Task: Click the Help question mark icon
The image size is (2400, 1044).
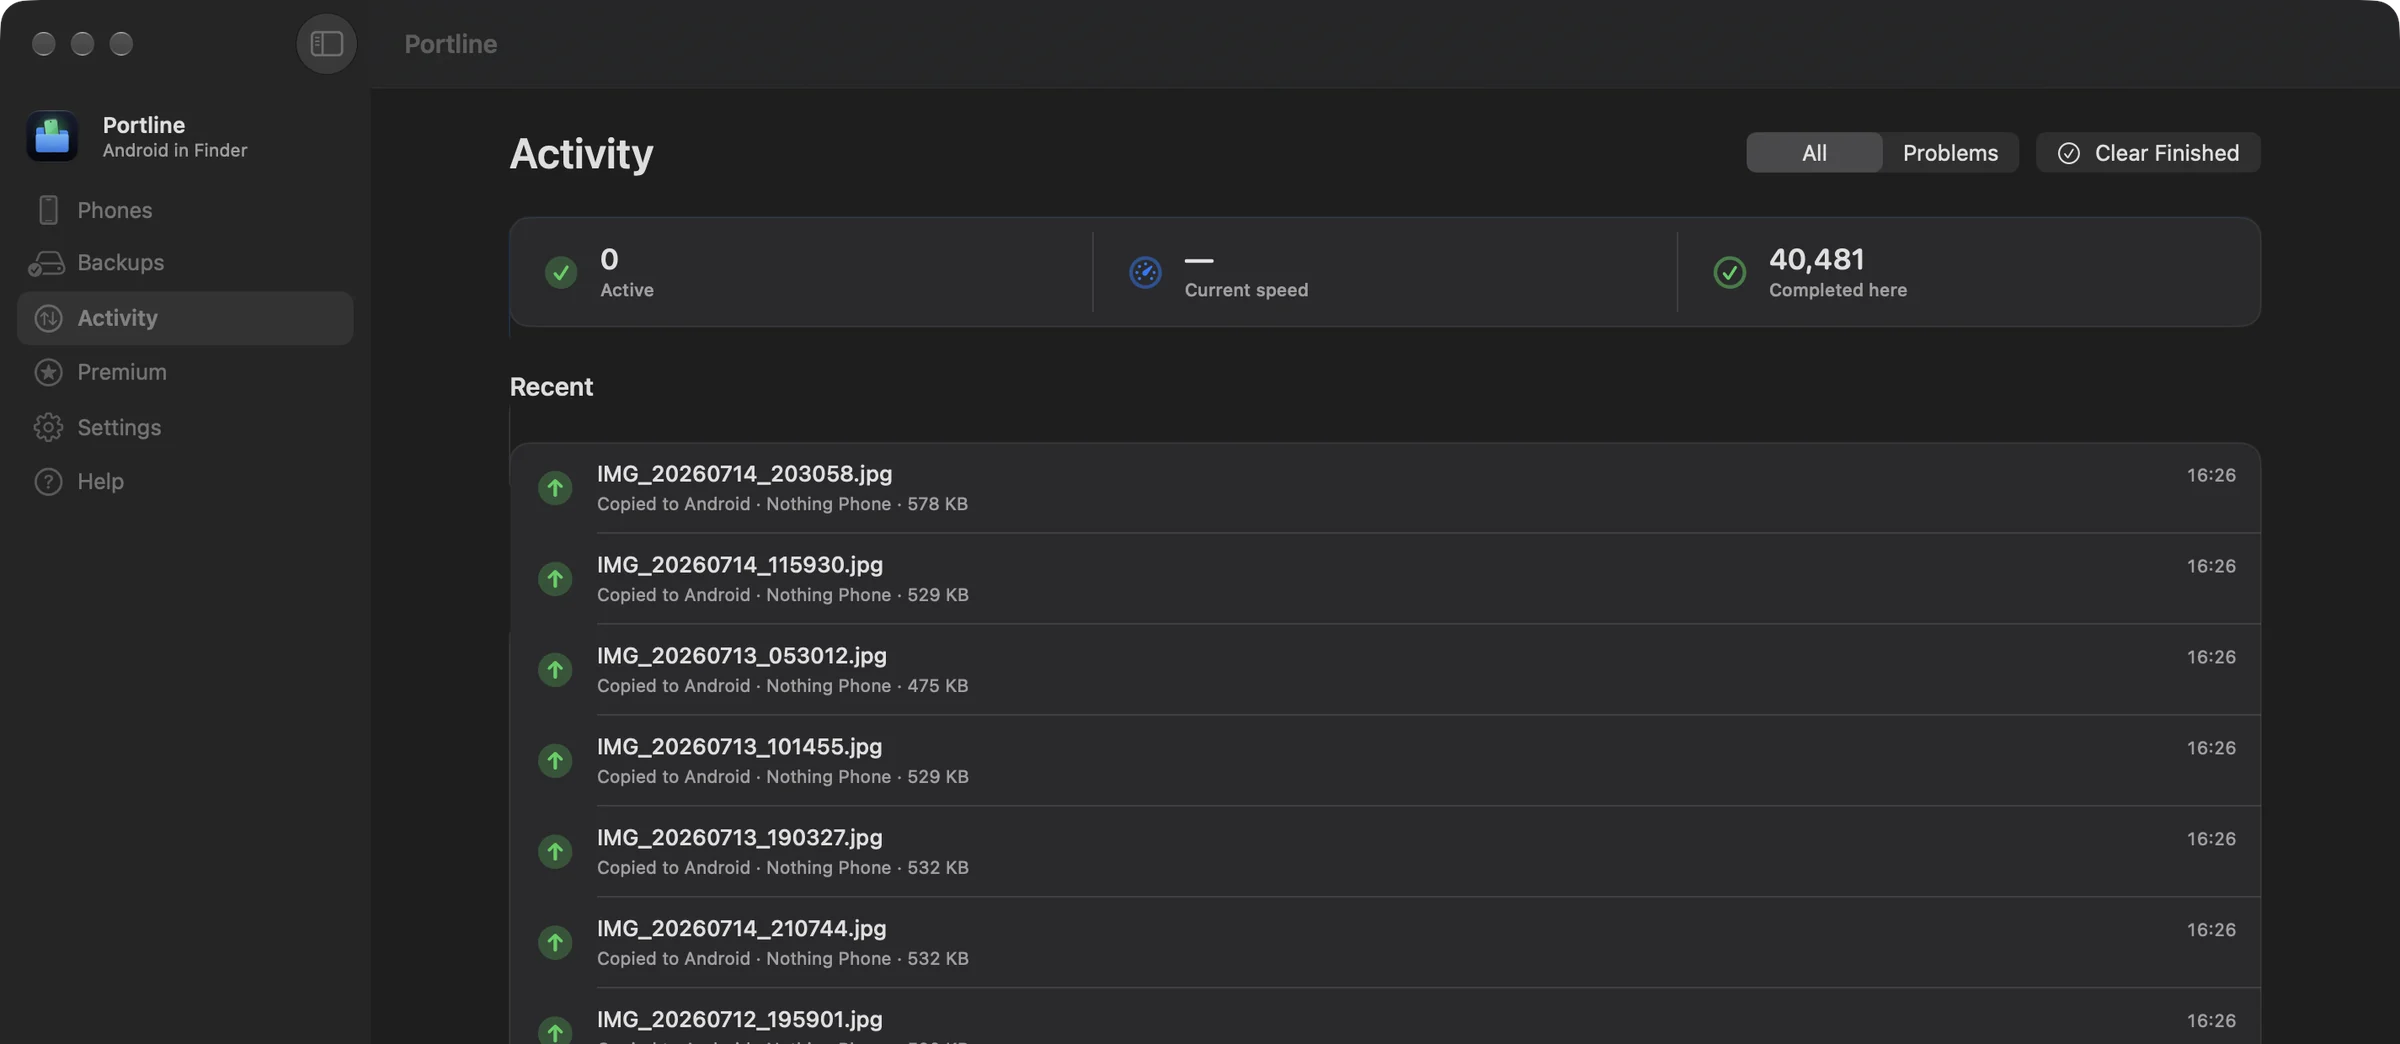Action: point(48,481)
